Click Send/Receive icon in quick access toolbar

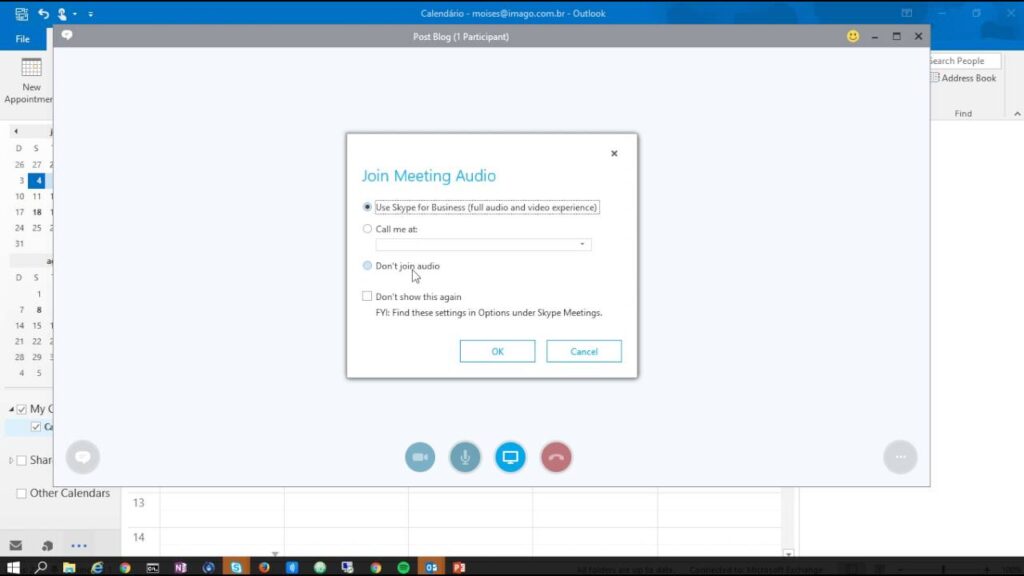pyautogui.click(x=22, y=13)
